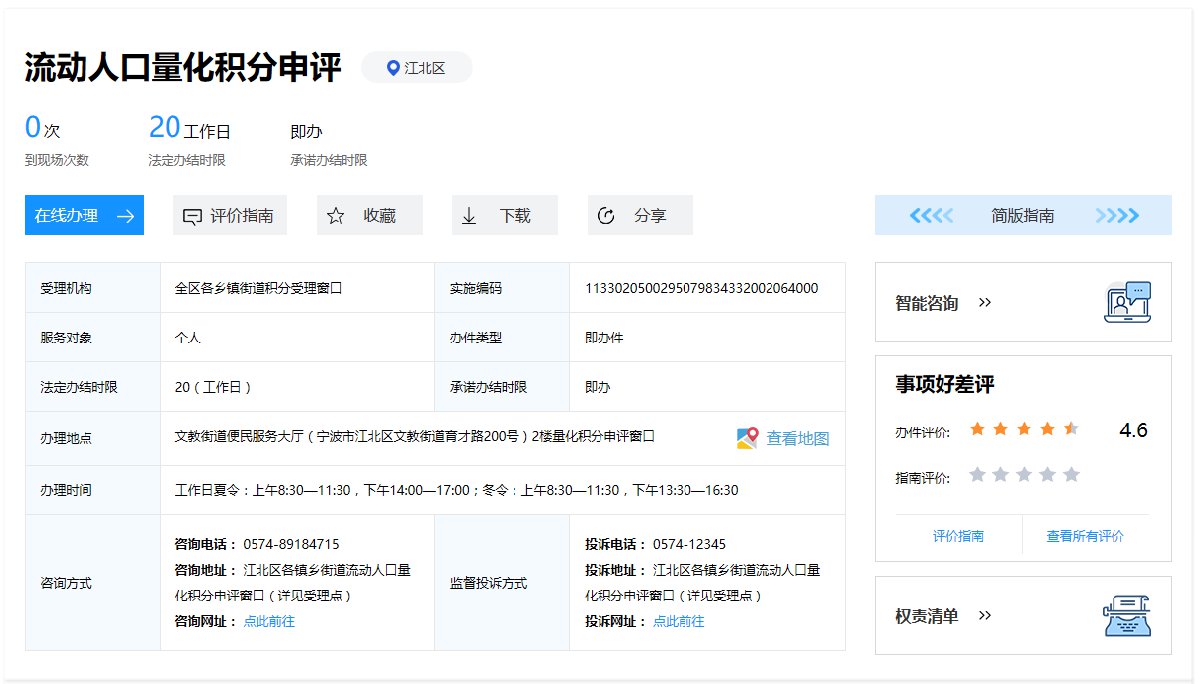
Task: Select the first grey 指南评价 star
Action: (x=977, y=474)
